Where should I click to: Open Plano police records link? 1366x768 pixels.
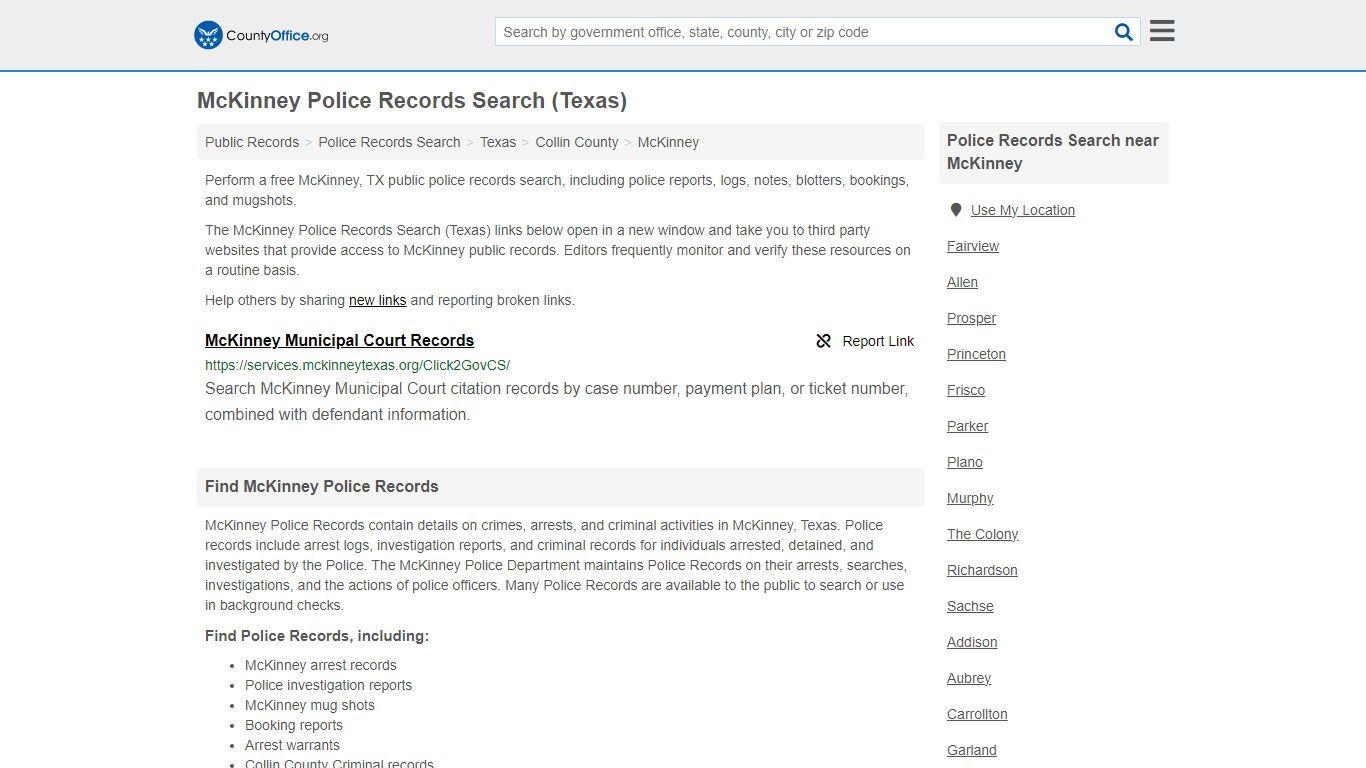coord(965,462)
